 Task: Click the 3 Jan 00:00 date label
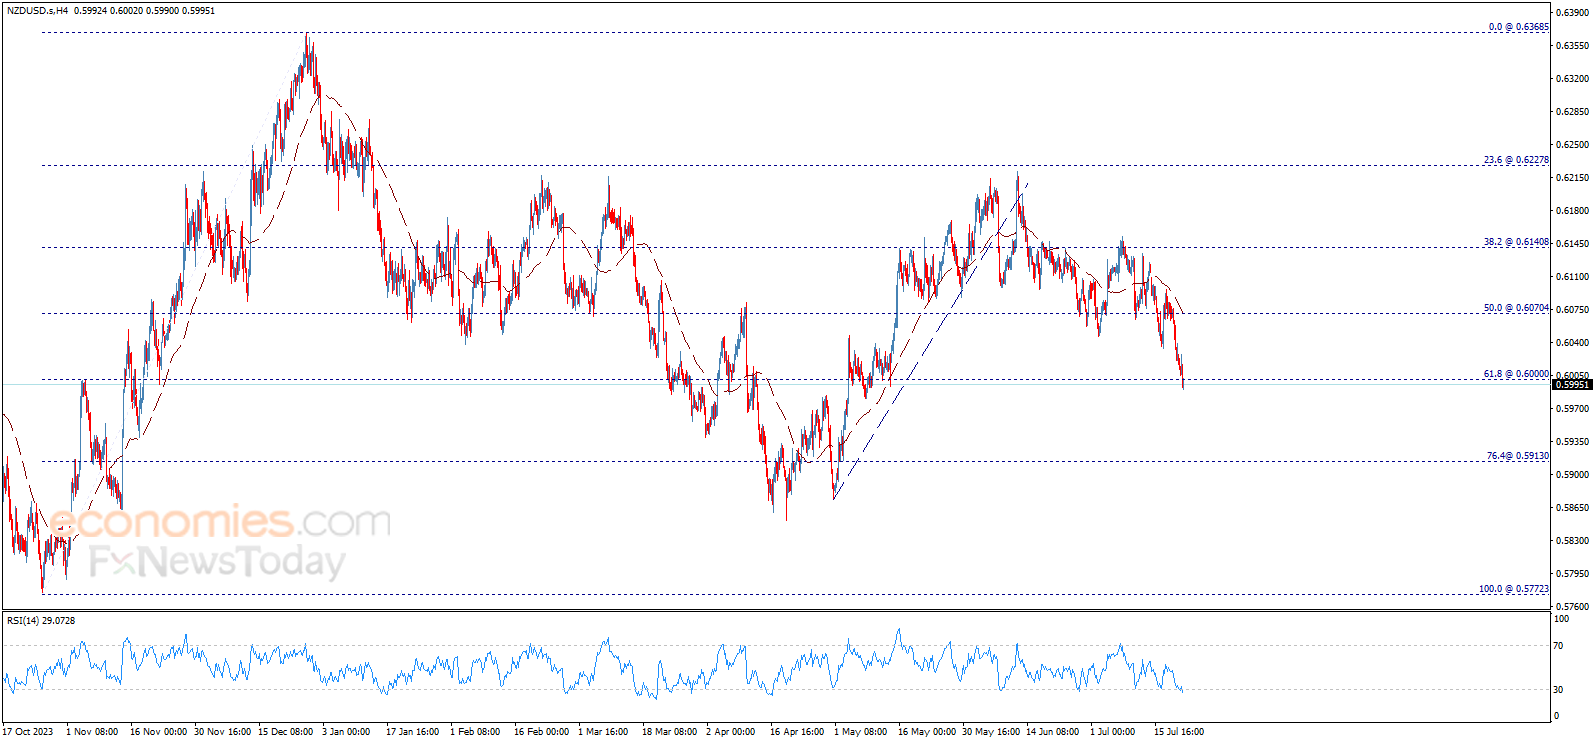tap(346, 732)
